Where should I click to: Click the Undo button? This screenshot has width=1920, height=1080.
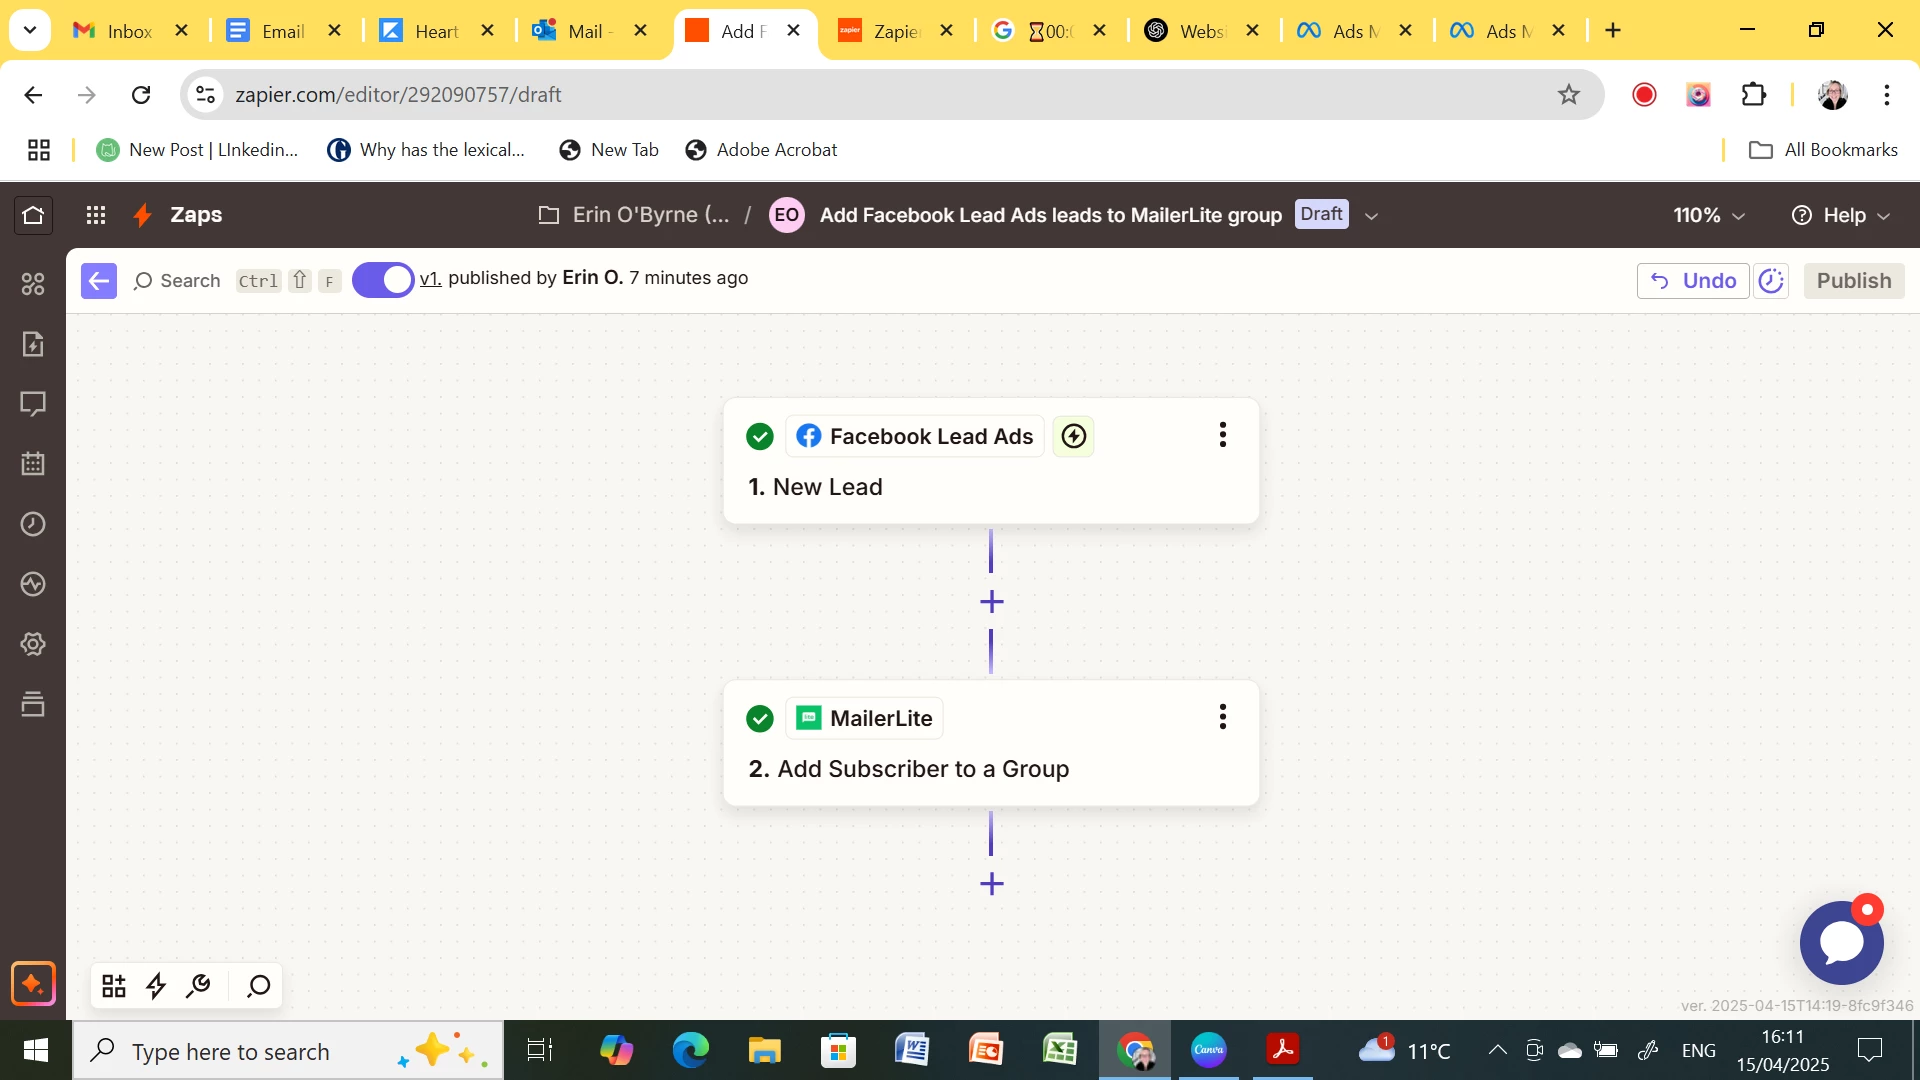pos(1693,281)
